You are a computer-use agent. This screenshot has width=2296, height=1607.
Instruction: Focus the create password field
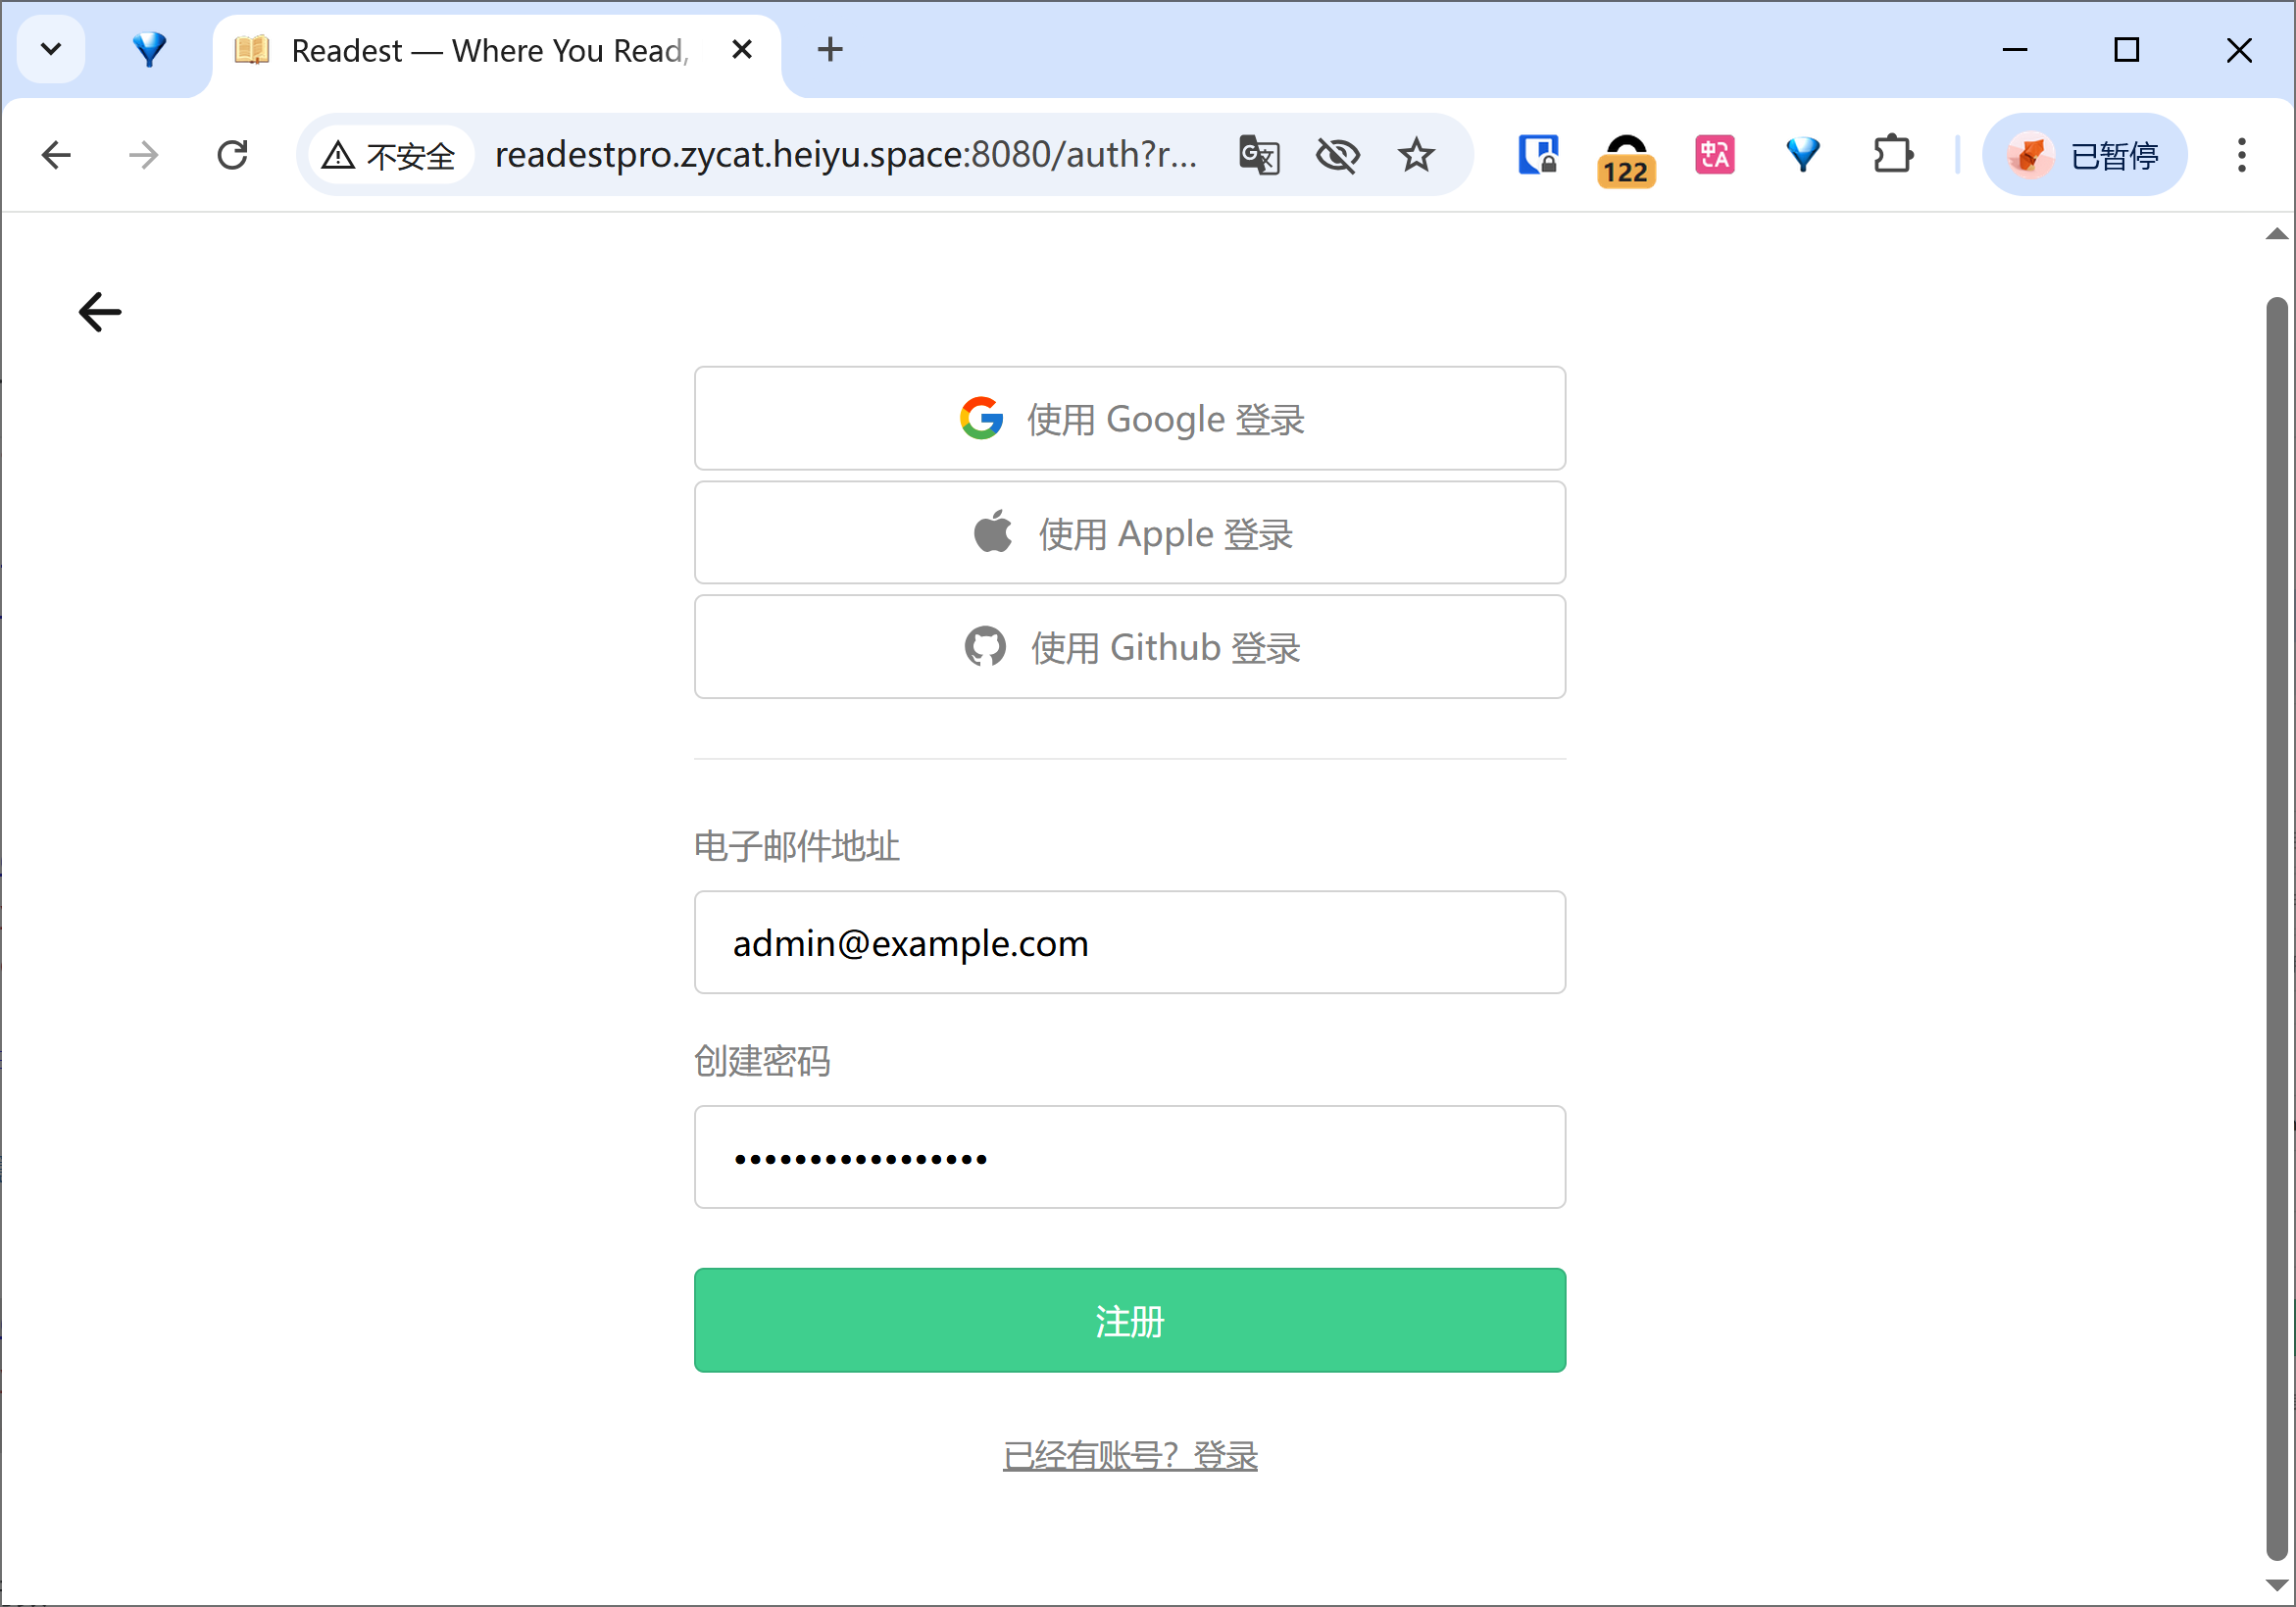(1129, 1157)
